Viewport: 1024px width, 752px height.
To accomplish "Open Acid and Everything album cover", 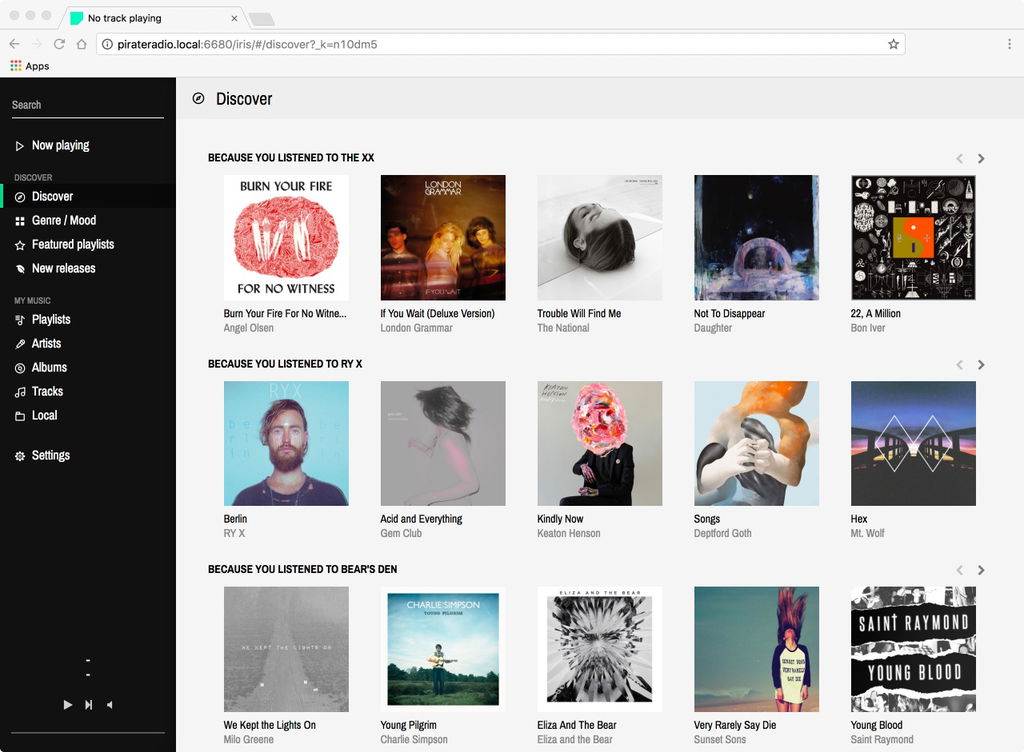I will coord(443,443).
